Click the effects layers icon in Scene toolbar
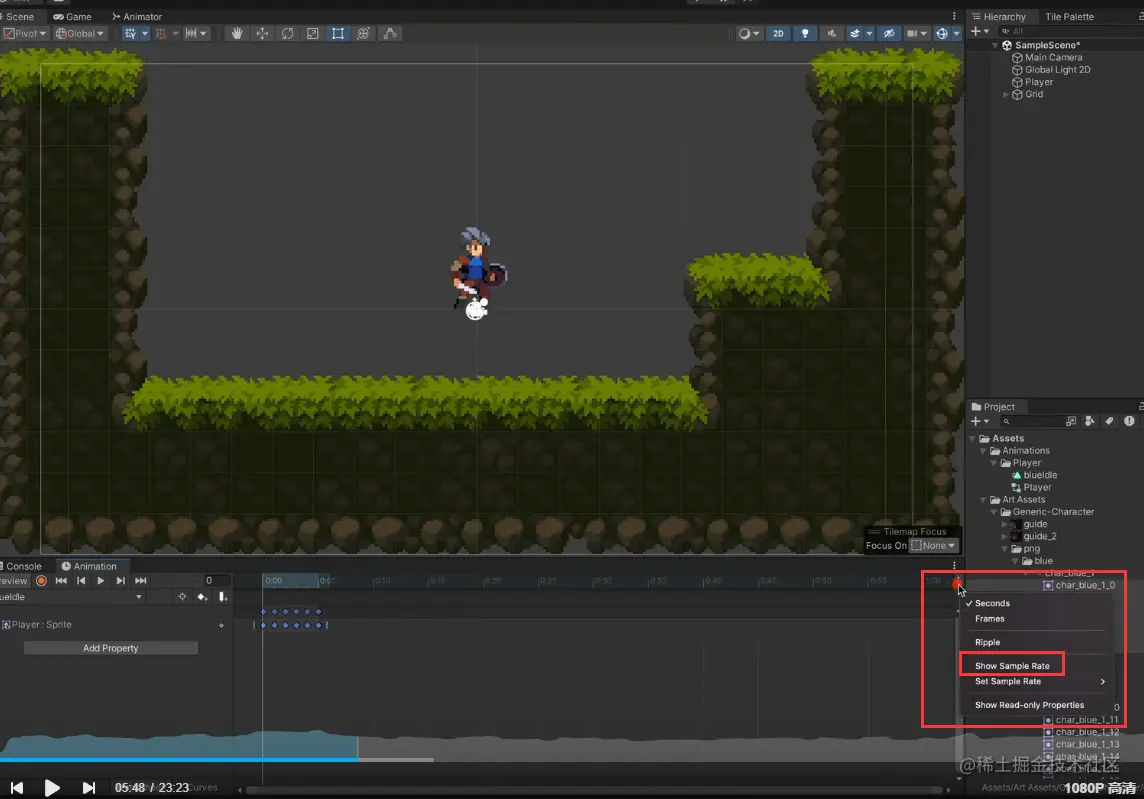The width and height of the screenshot is (1144, 799). 855,34
